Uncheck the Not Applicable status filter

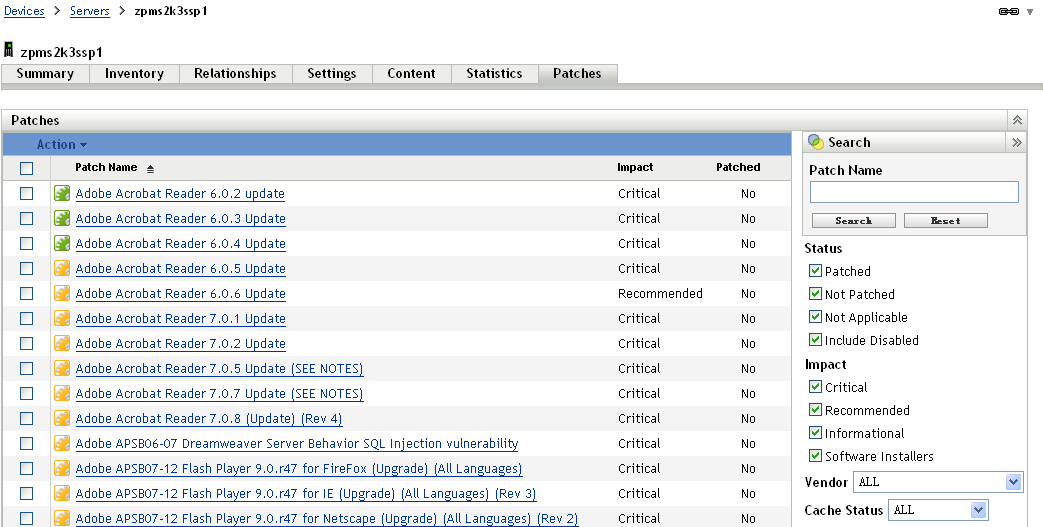click(816, 317)
